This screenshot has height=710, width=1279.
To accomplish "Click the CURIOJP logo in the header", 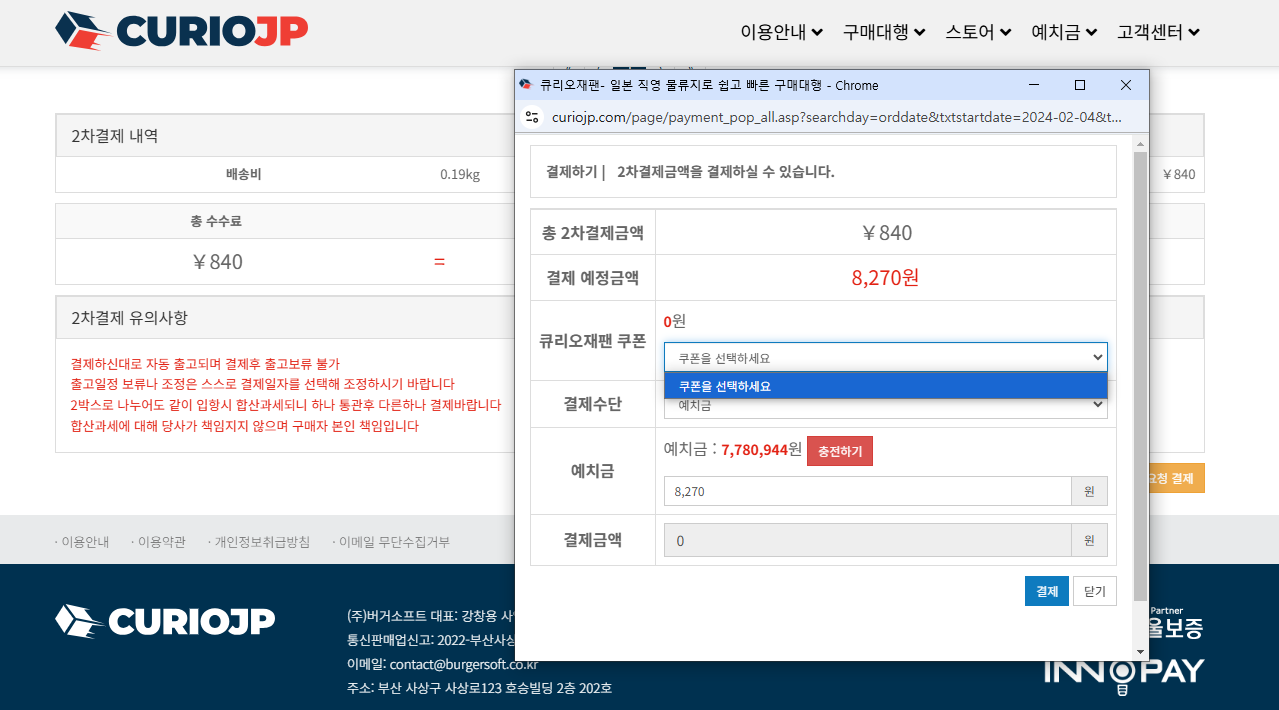I will point(181,30).
